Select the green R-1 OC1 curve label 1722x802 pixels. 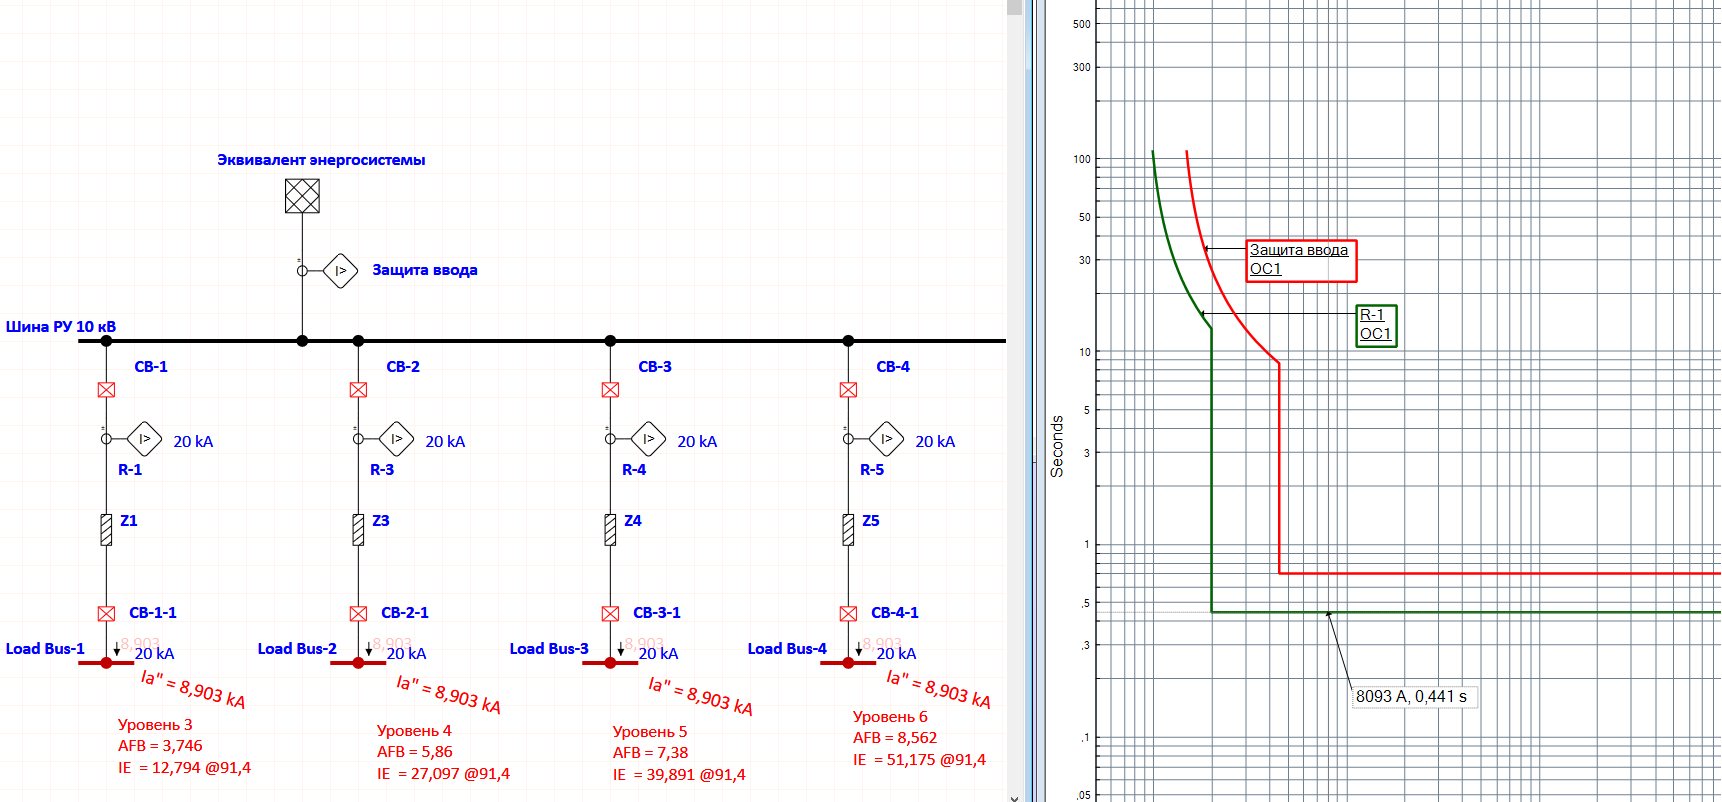[1376, 325]
